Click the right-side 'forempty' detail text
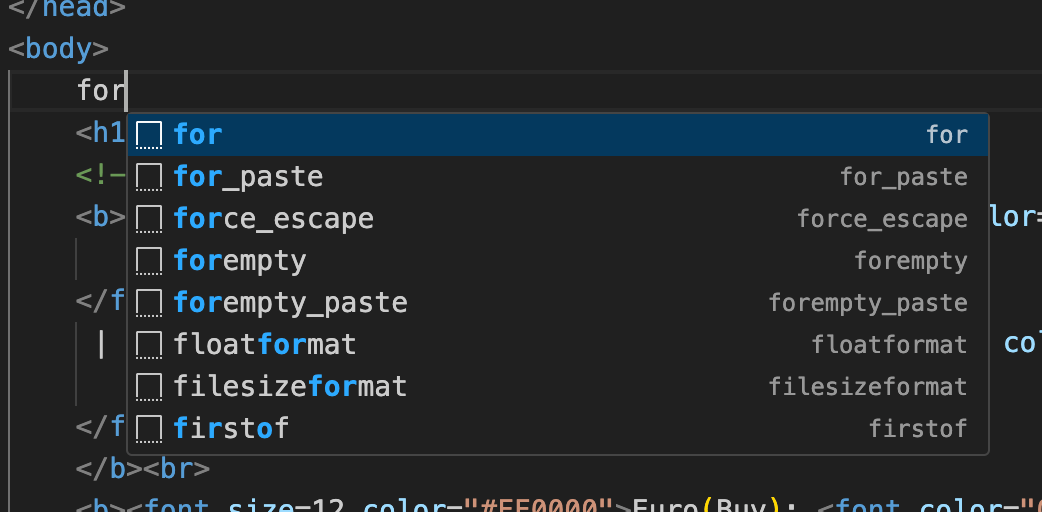Image resolution: width=1042 pixels, height=512 pixels. (910, 261)
